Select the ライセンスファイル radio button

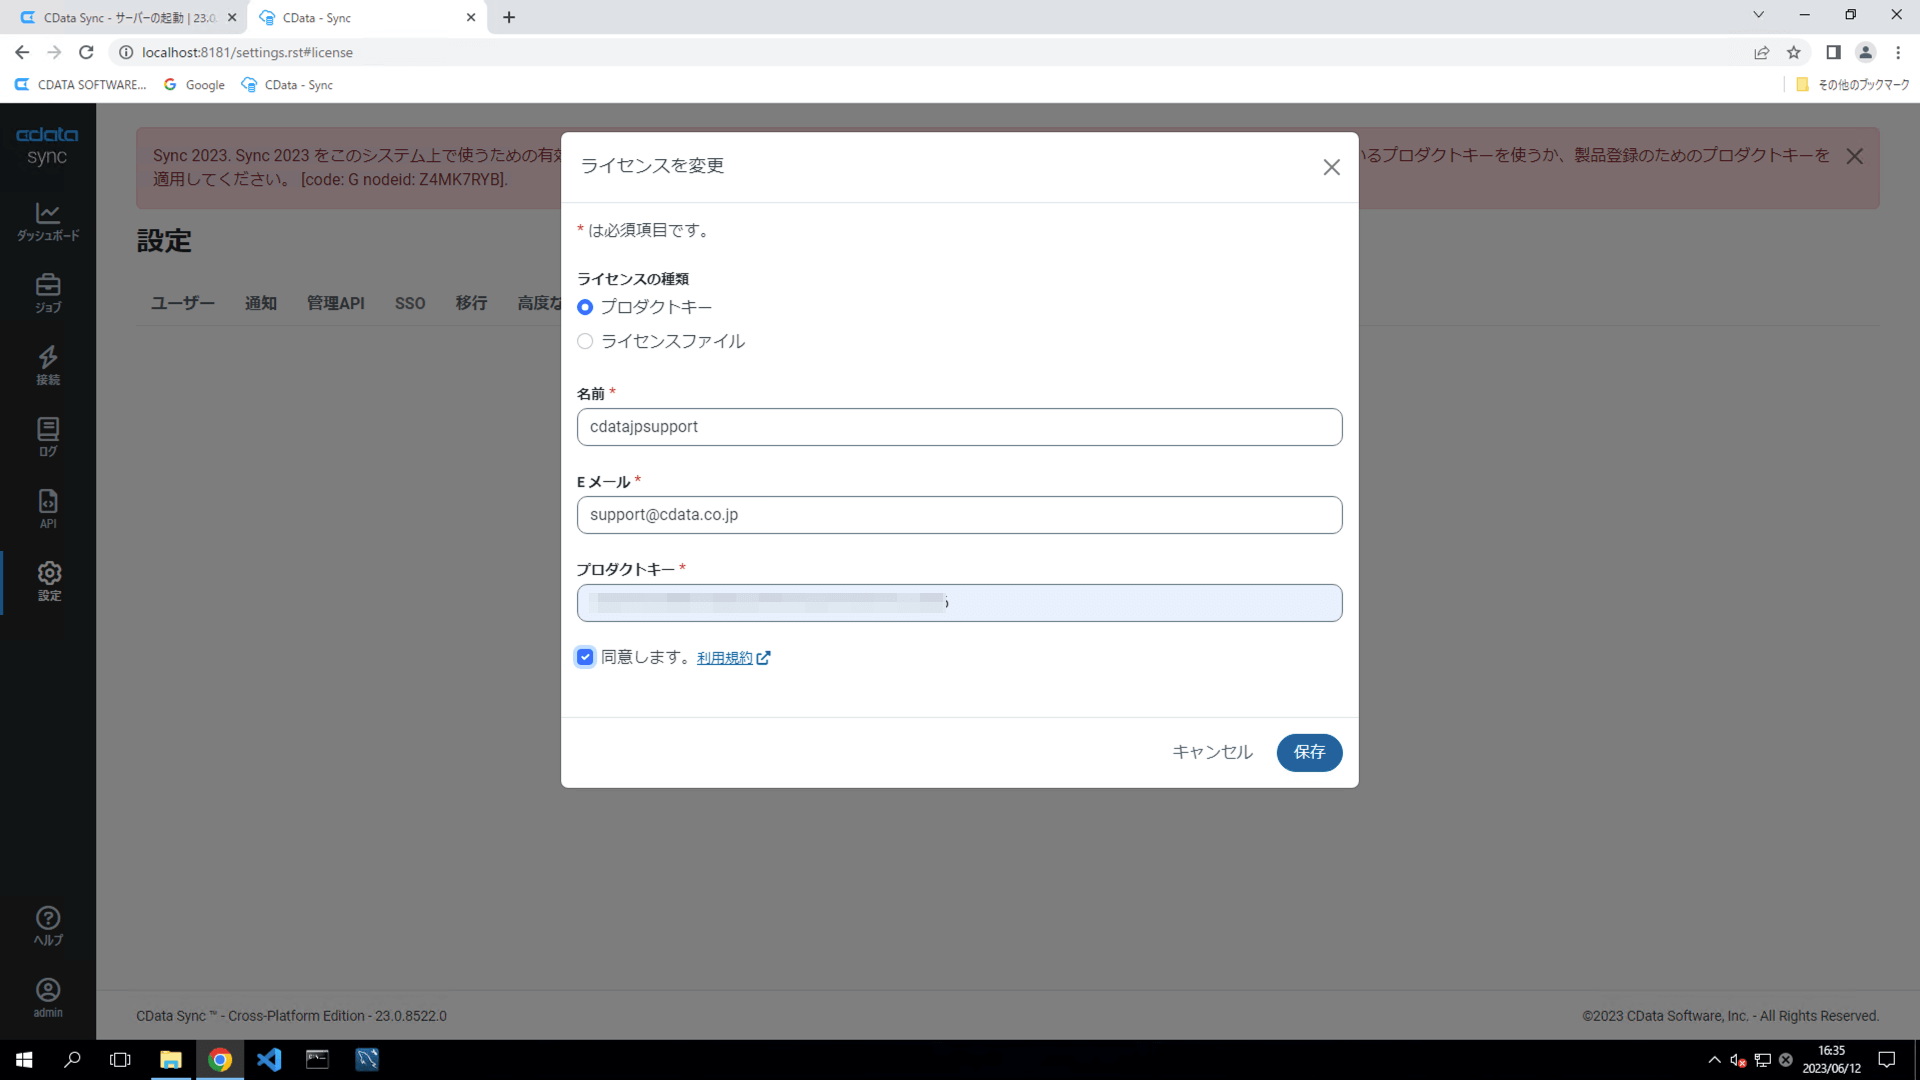[585, 341]
